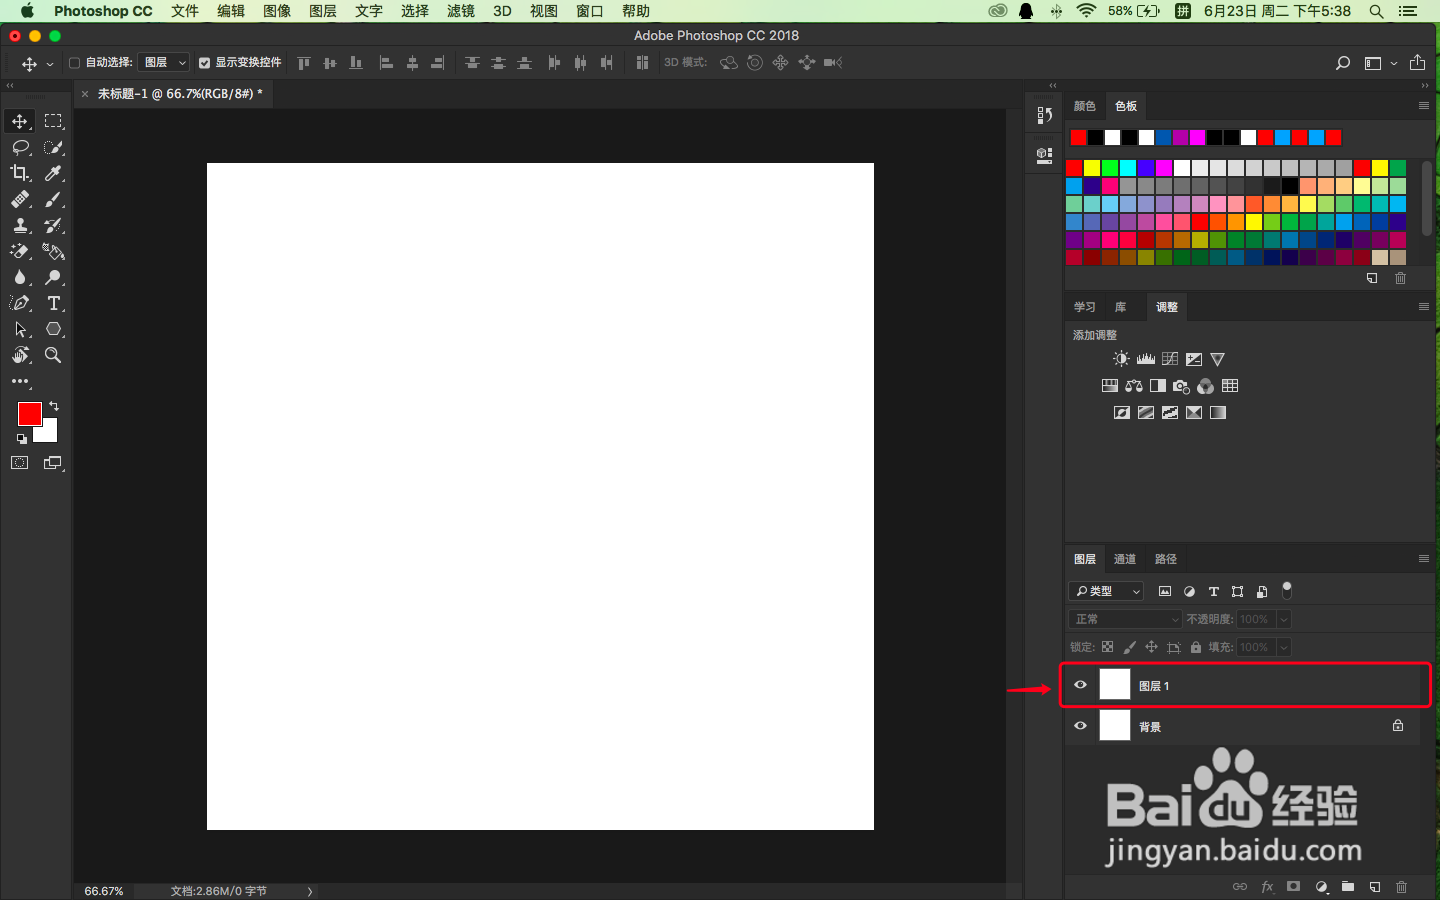Select the Horizontal Type tool

pyautogui.click(x=54, y=303)
